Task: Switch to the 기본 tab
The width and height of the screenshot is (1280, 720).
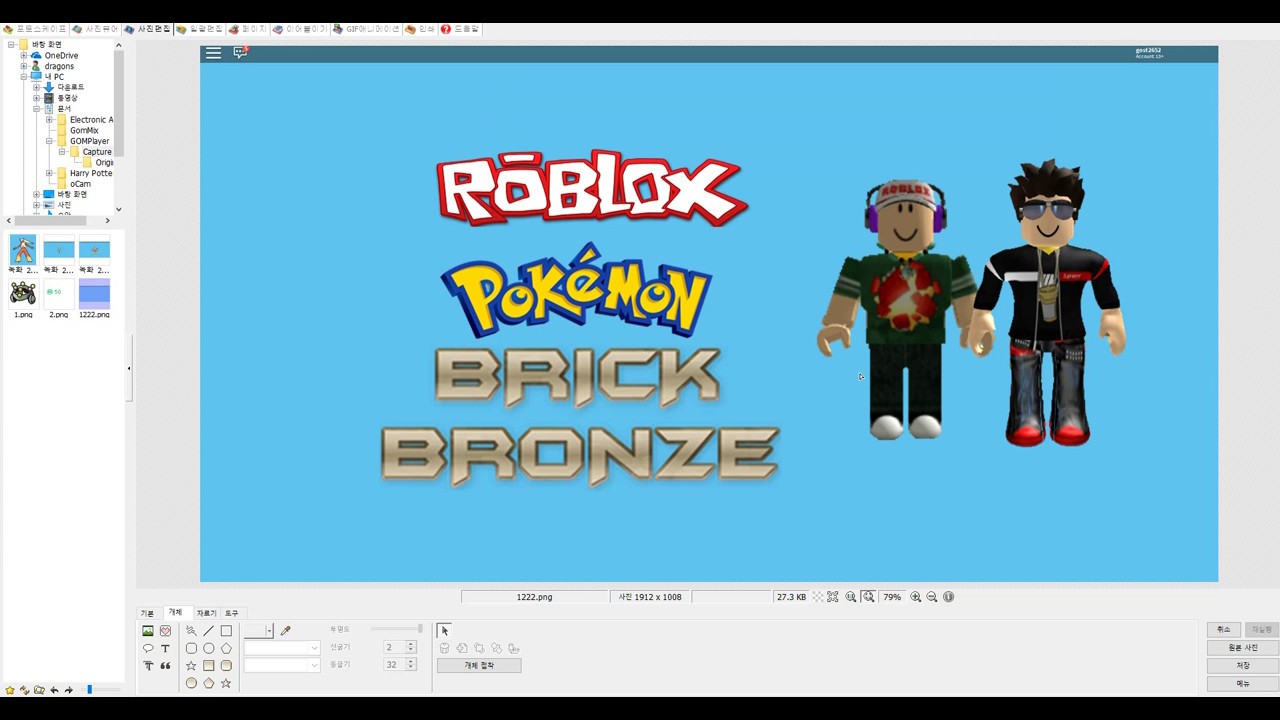Action: (x=147, y=613)
